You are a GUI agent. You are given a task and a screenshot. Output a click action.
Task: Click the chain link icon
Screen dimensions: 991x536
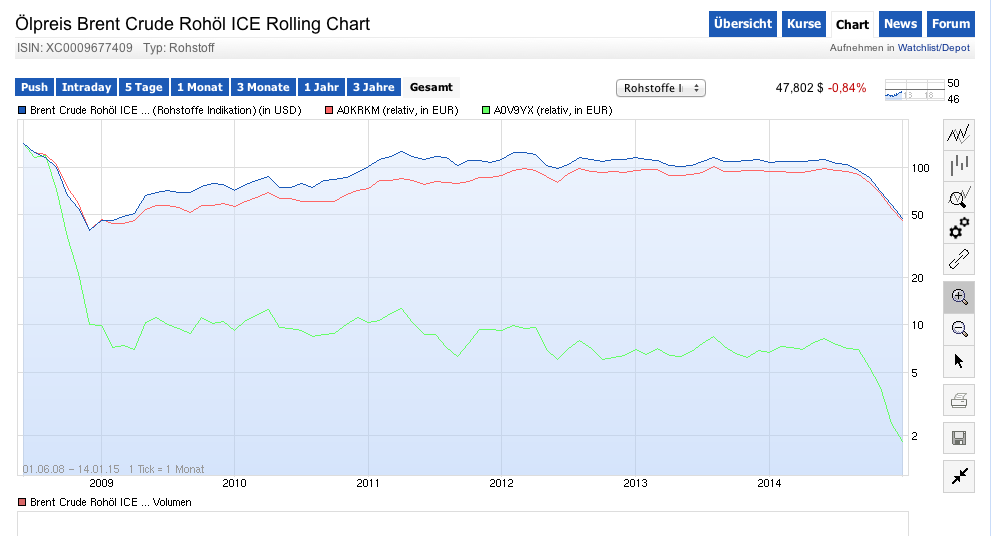(x=959, y=260)
